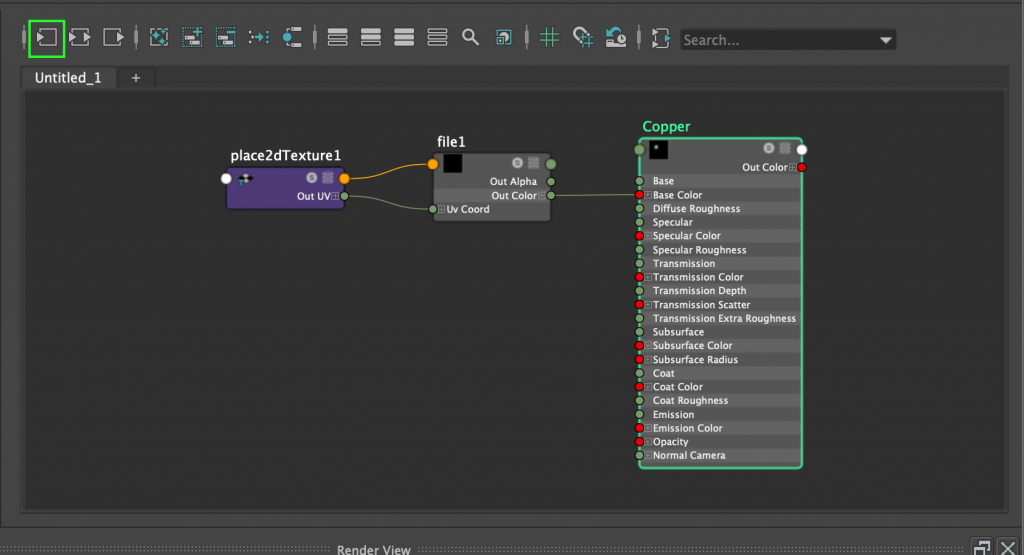The image size is (1024, 555).
Task: Expand the Uv Coord attribute on file1
Action: pos(441,209)
